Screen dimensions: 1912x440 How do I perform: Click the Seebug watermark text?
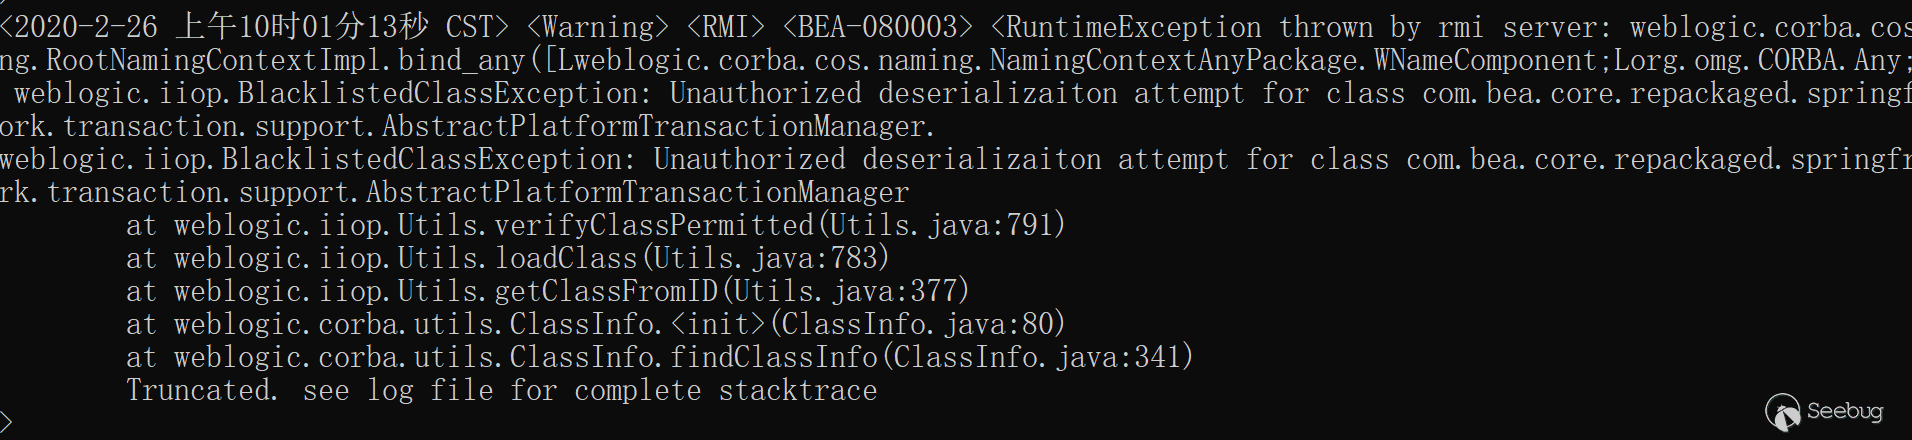click(x=1845, y=411)
